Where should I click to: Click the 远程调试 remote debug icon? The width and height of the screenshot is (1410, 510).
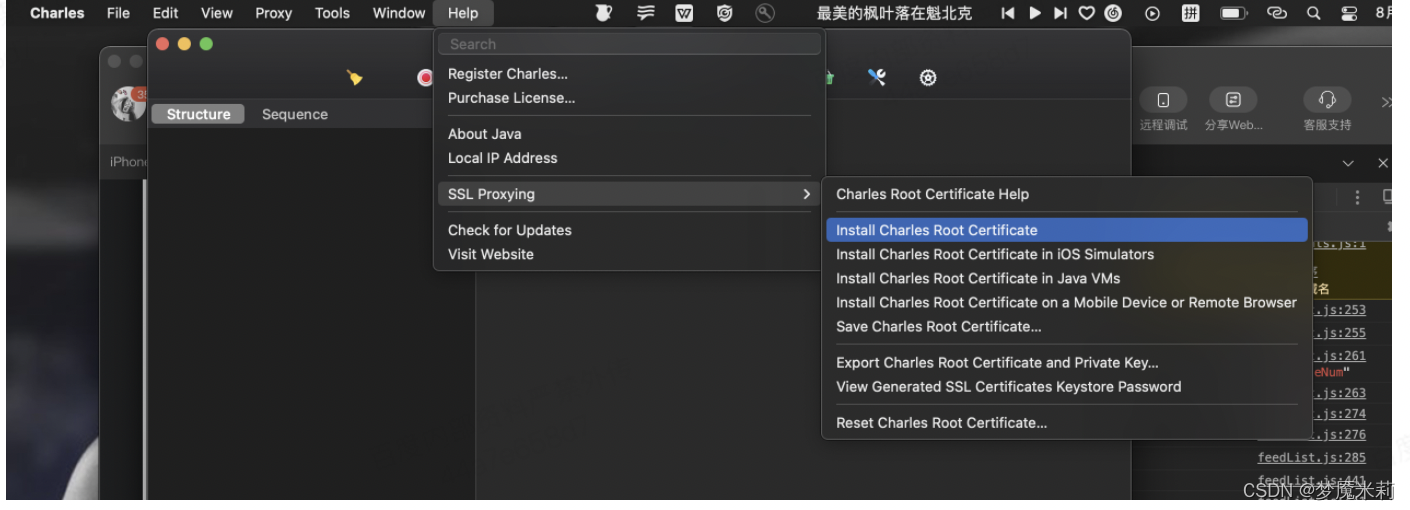[x=1163, y=101]
